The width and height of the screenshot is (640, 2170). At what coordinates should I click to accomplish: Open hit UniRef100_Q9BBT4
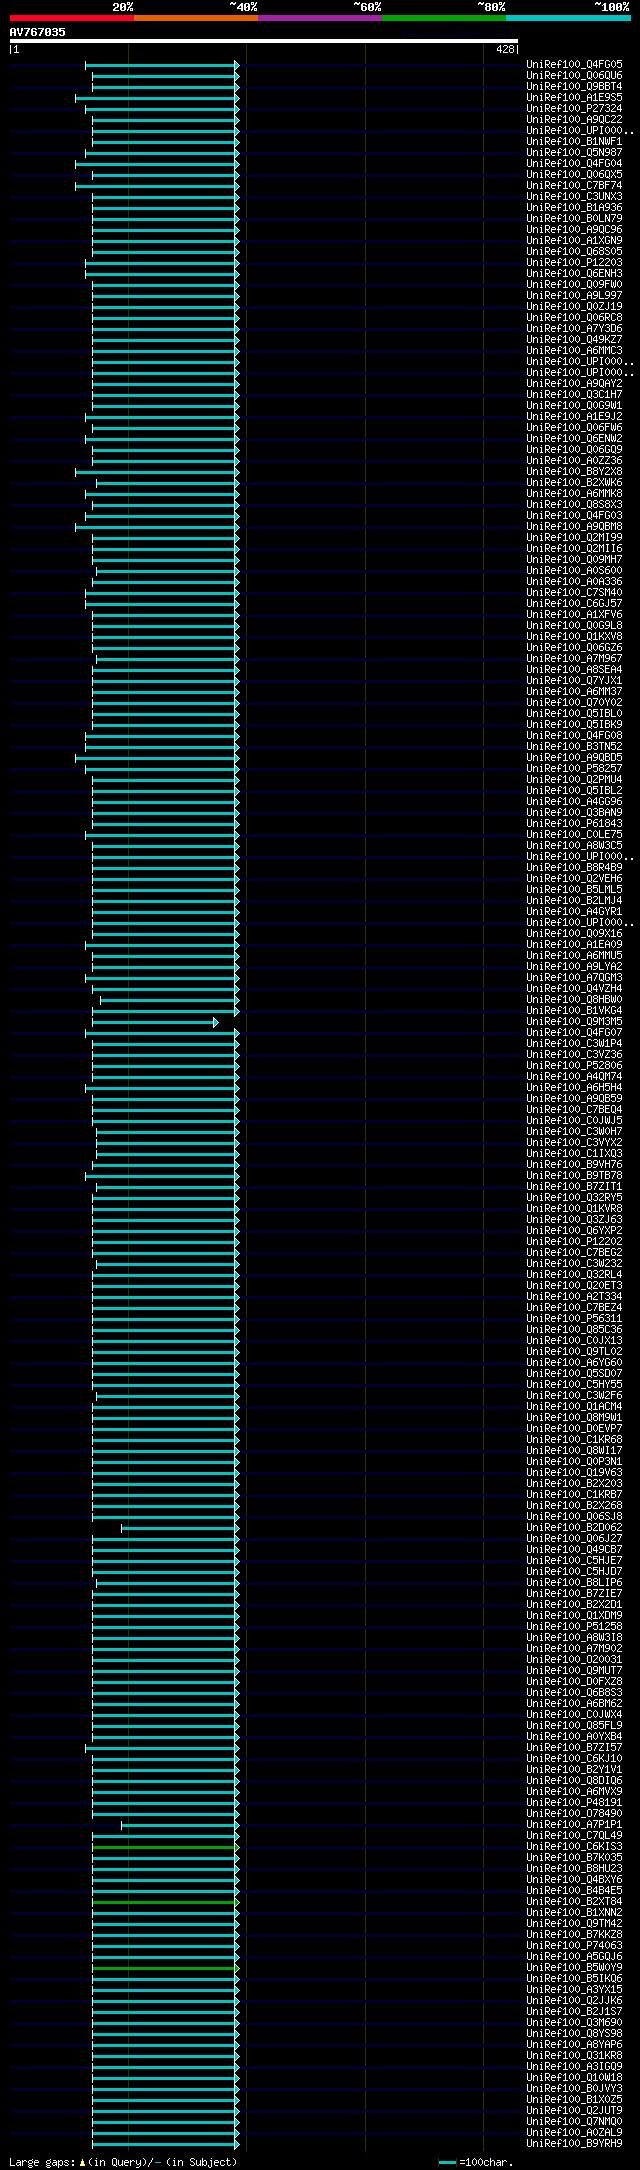(574, 86)
